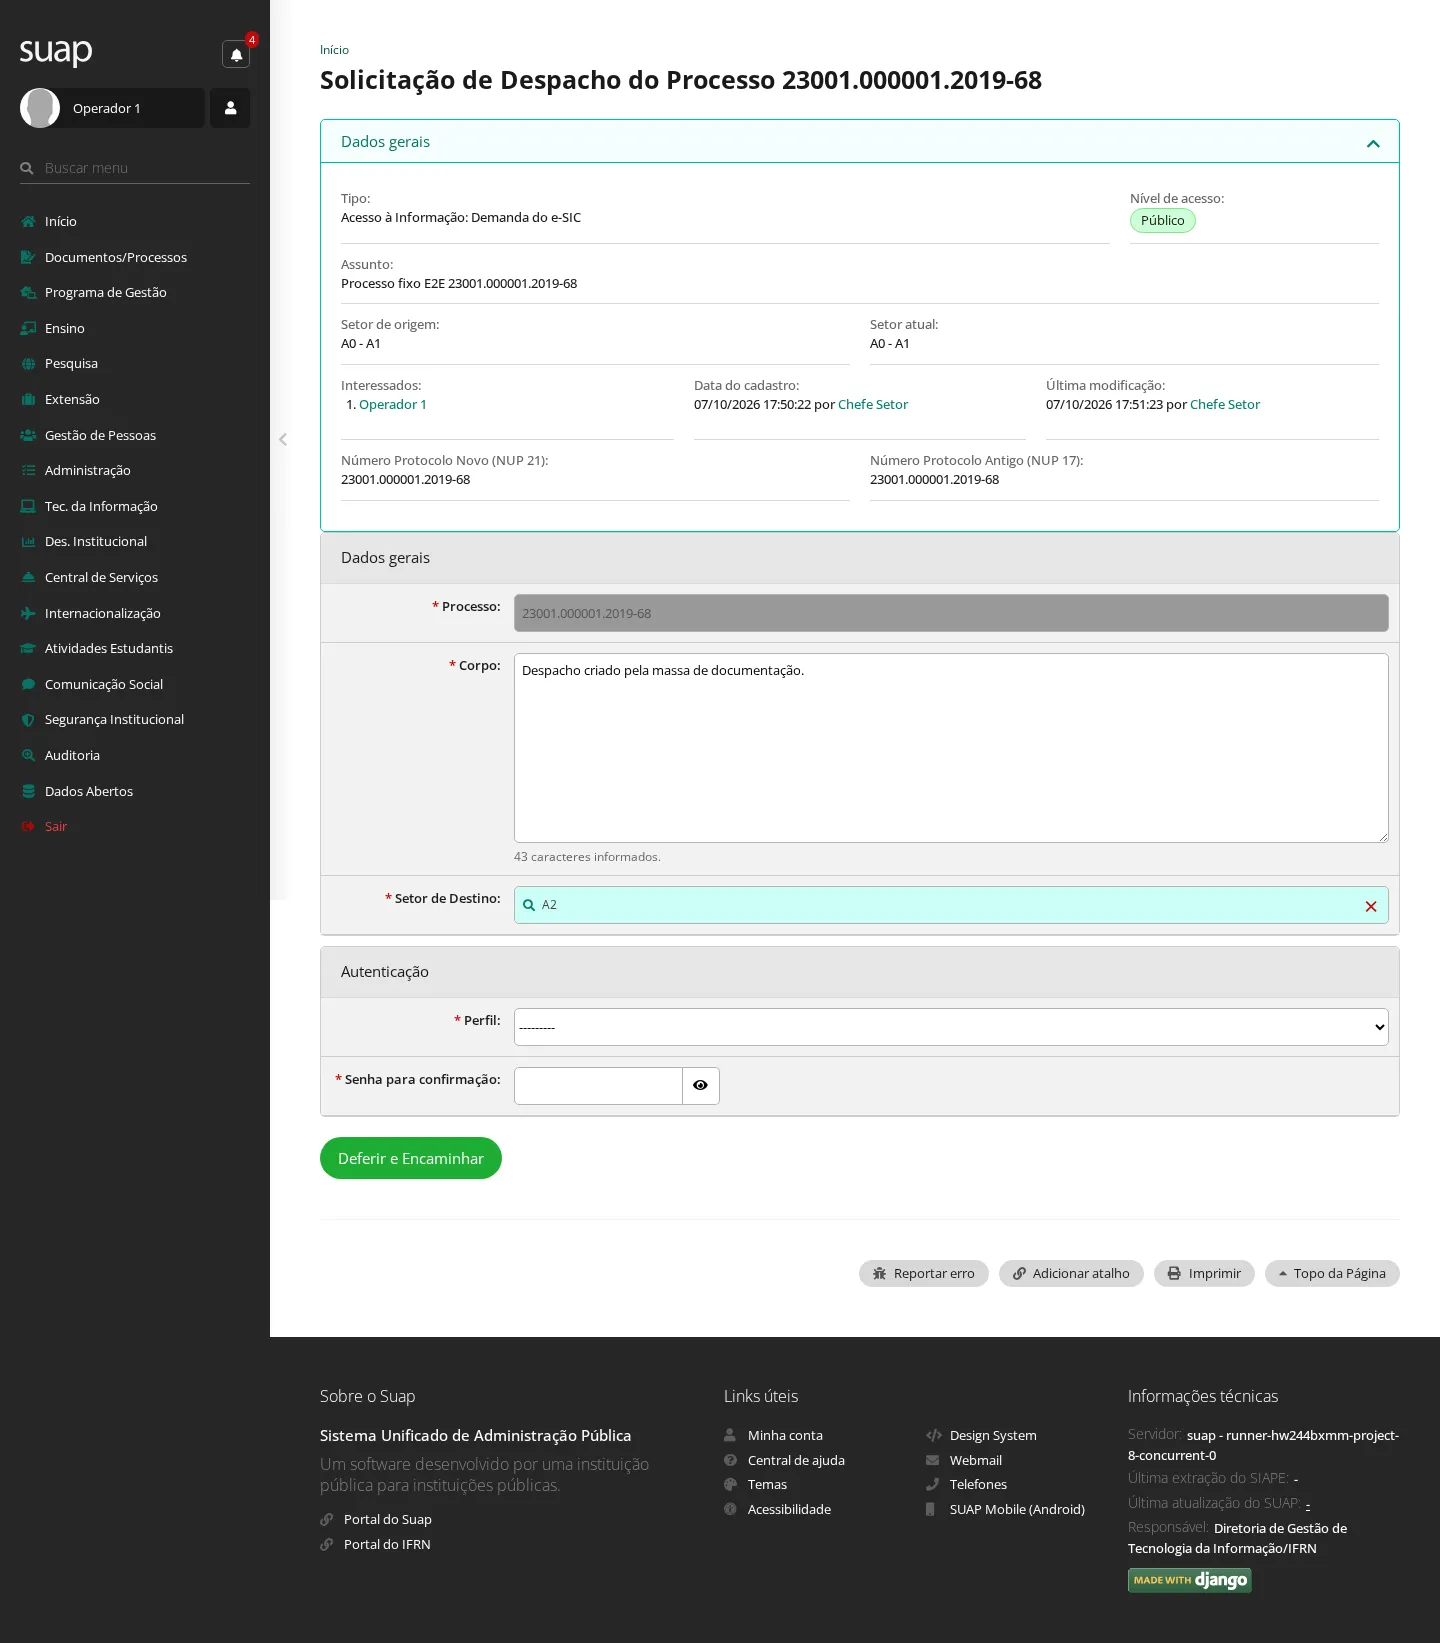Open the Perfil dropdown
The height and width of the screenshot is (1643, 1440).
pyautogui.click(x=951, y=1027)
